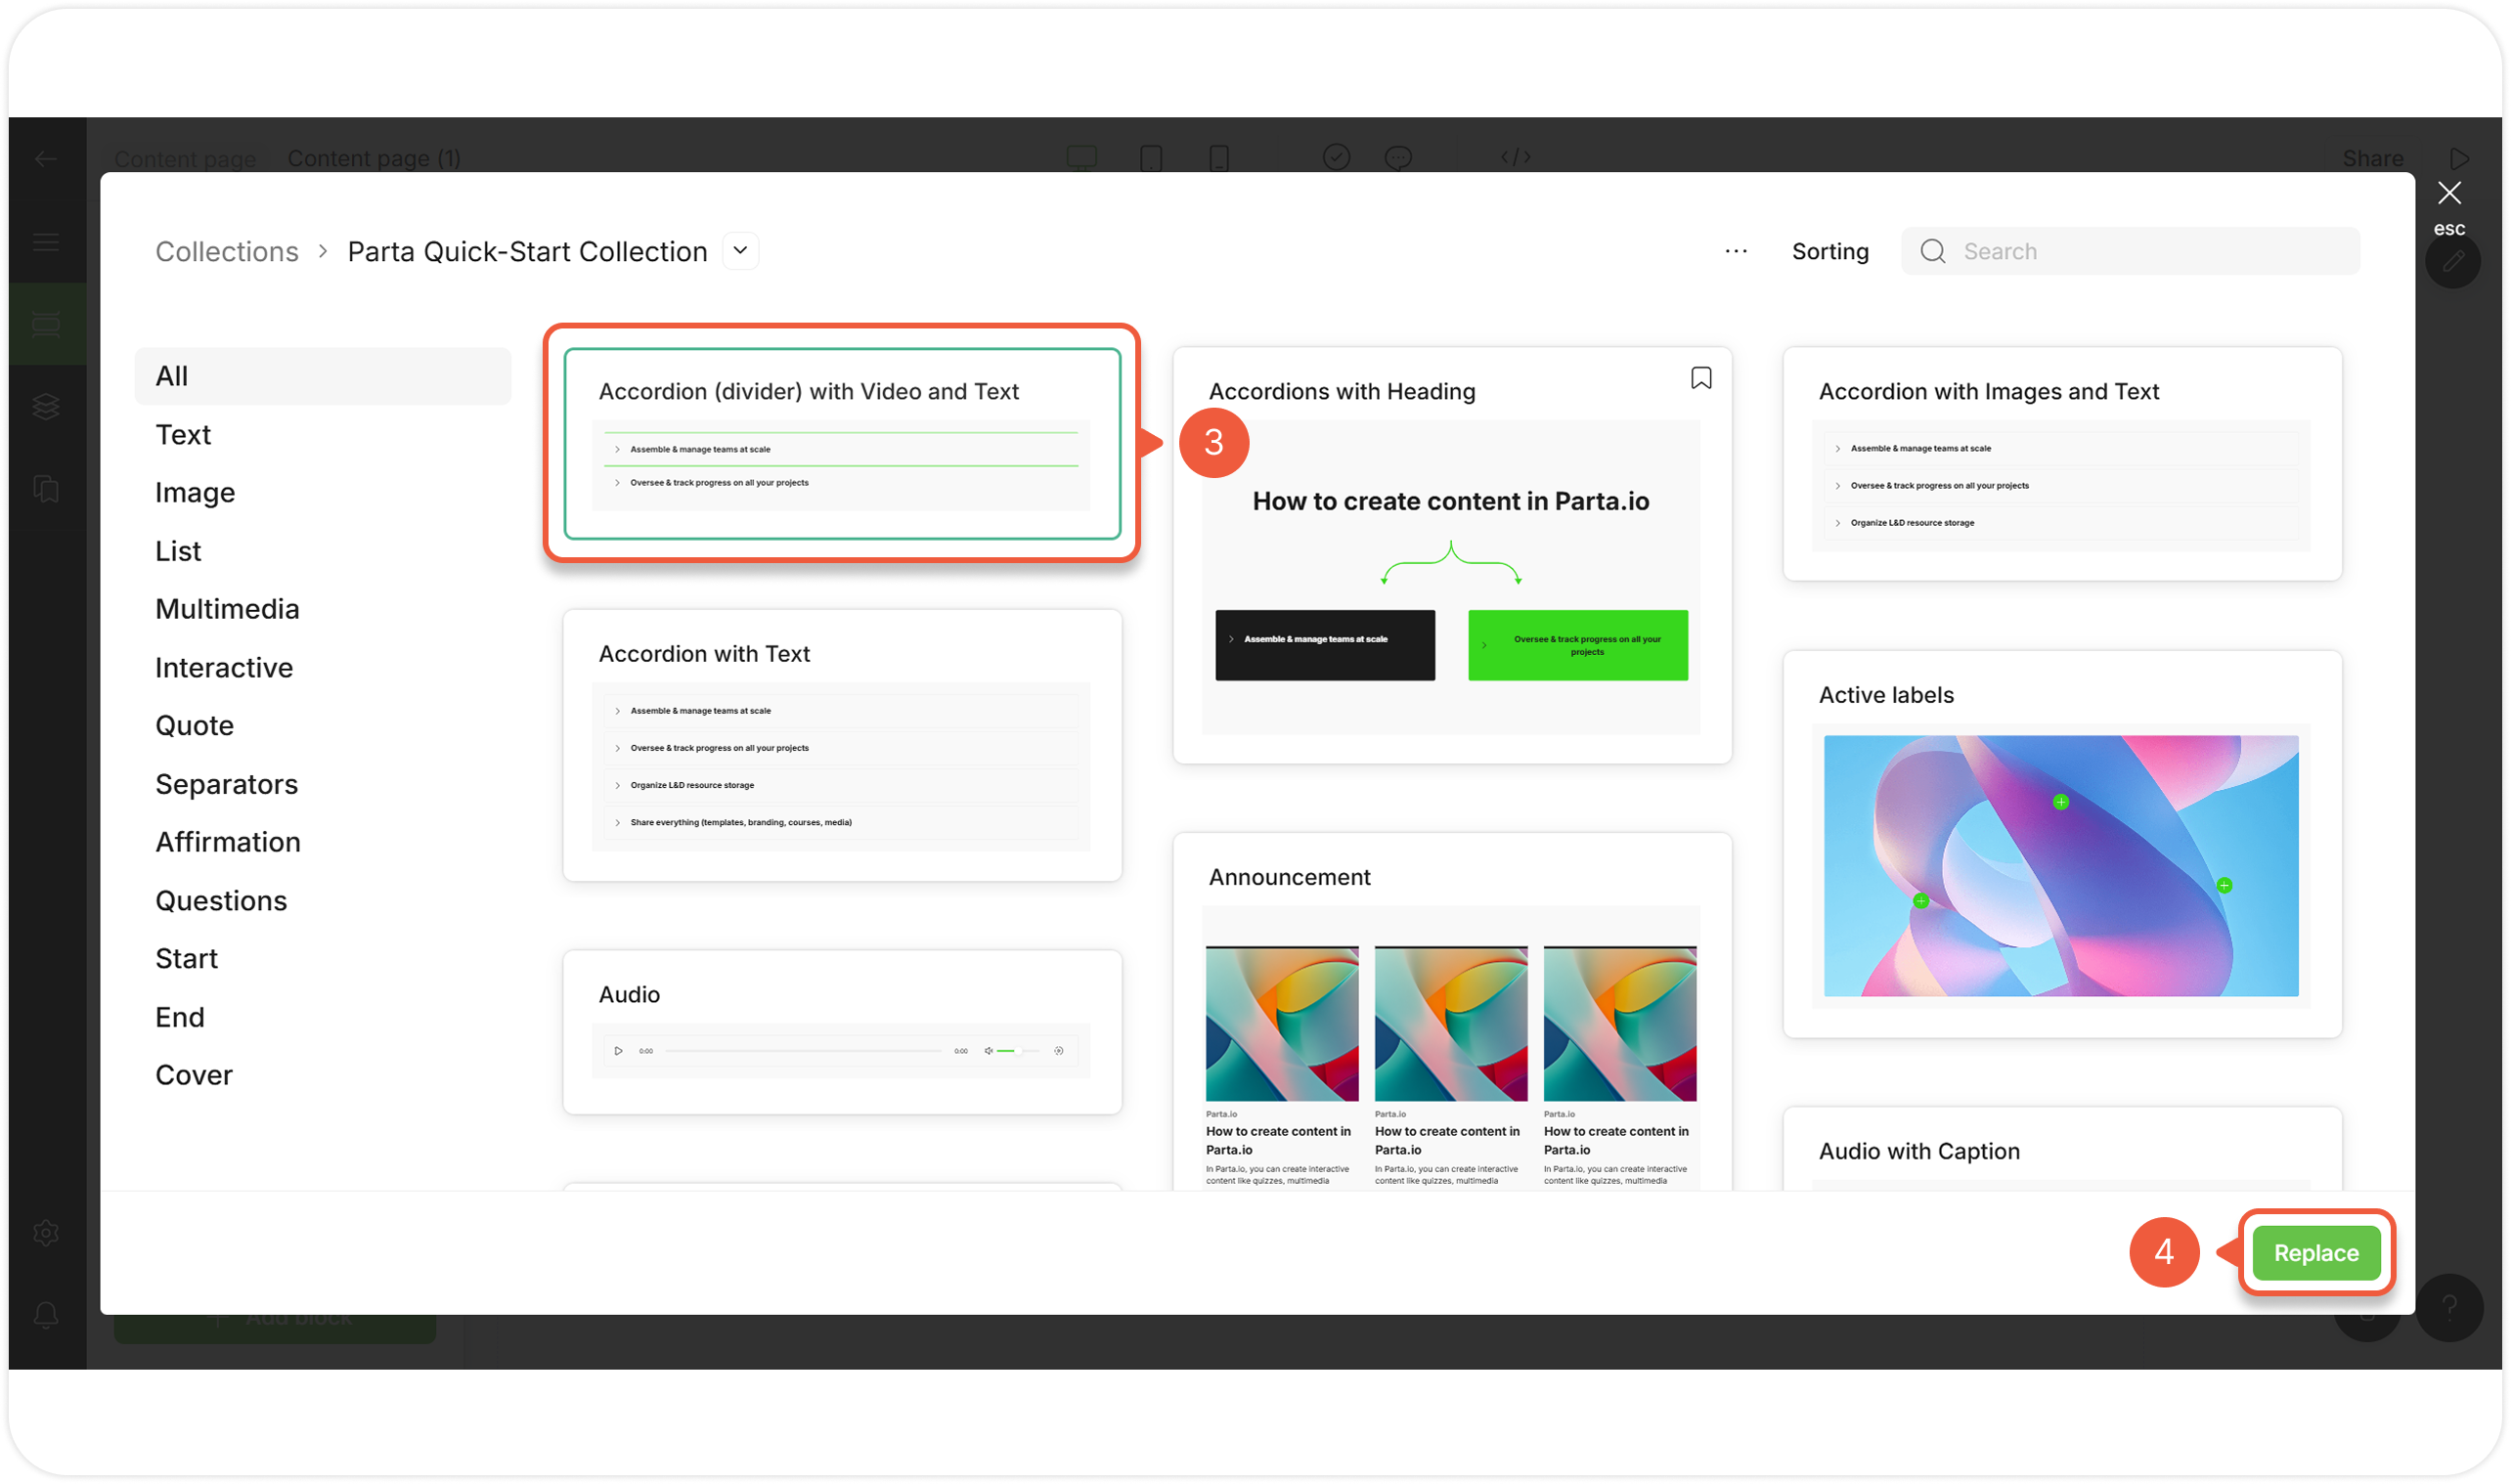Screen dimensions: 2511x1484
Task: Select the Interactive category
Action: click(x=224, y=667)
